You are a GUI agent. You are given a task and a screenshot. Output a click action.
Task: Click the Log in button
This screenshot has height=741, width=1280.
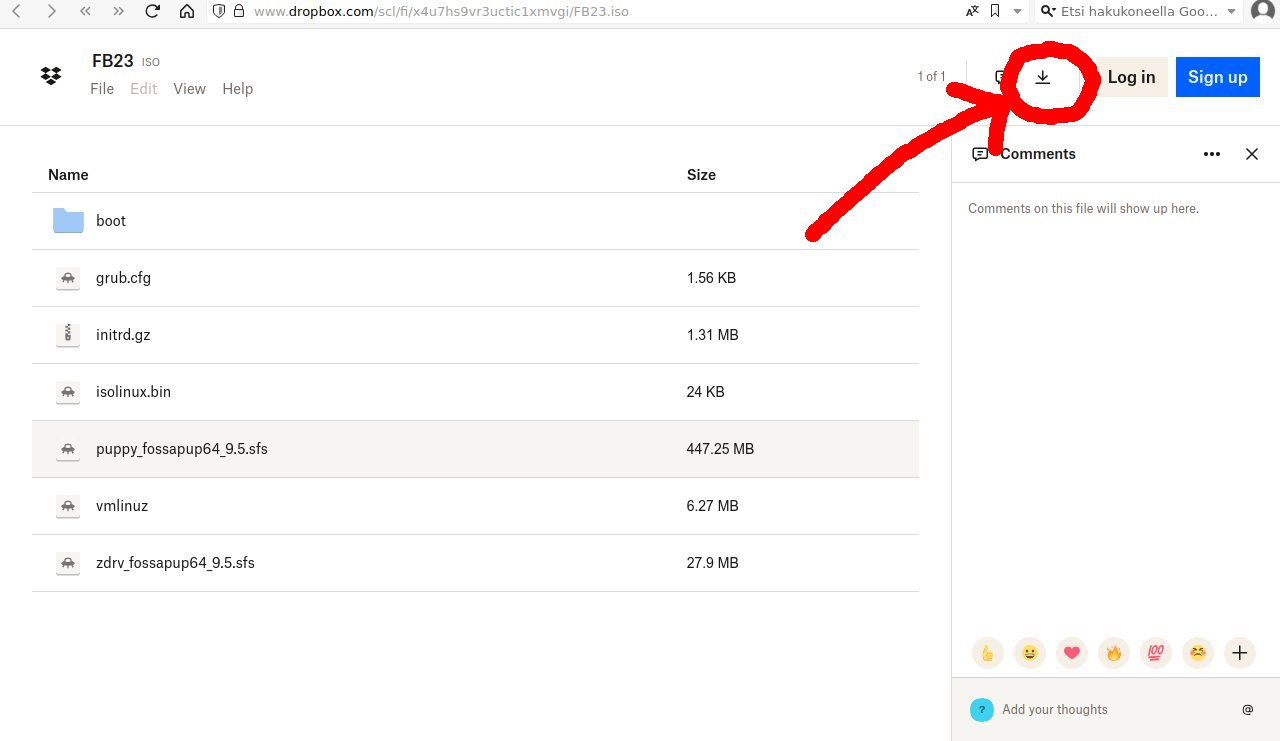click(x=1131, y=77)
